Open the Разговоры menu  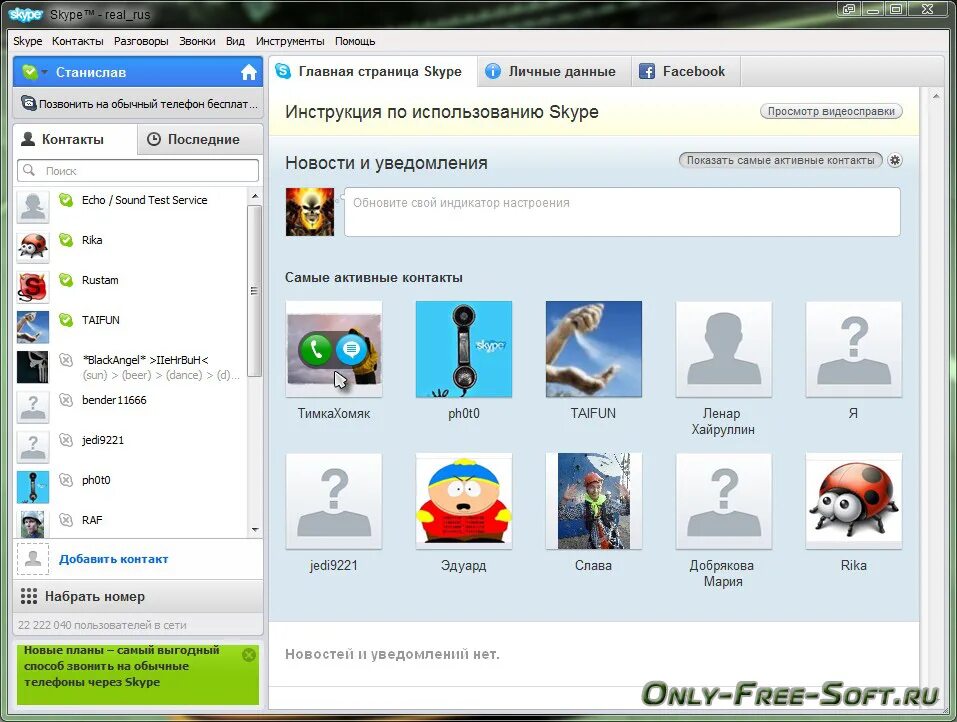(141, 41)
